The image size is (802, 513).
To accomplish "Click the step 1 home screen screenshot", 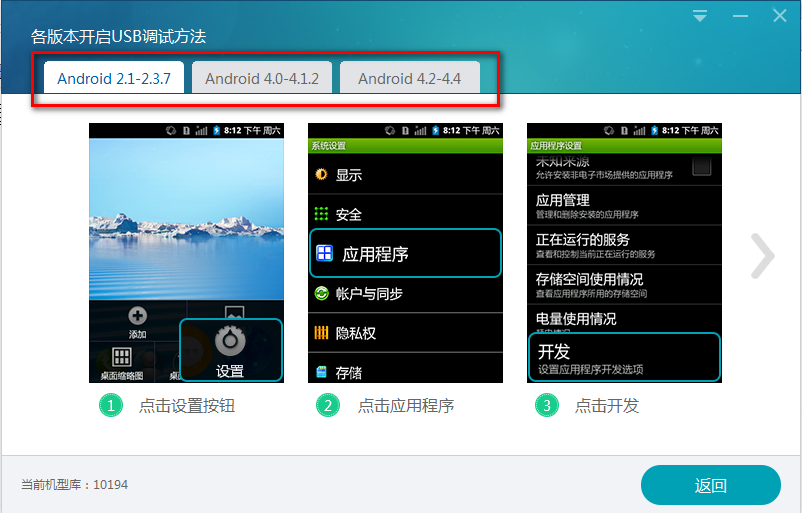I will pos(186,253).
